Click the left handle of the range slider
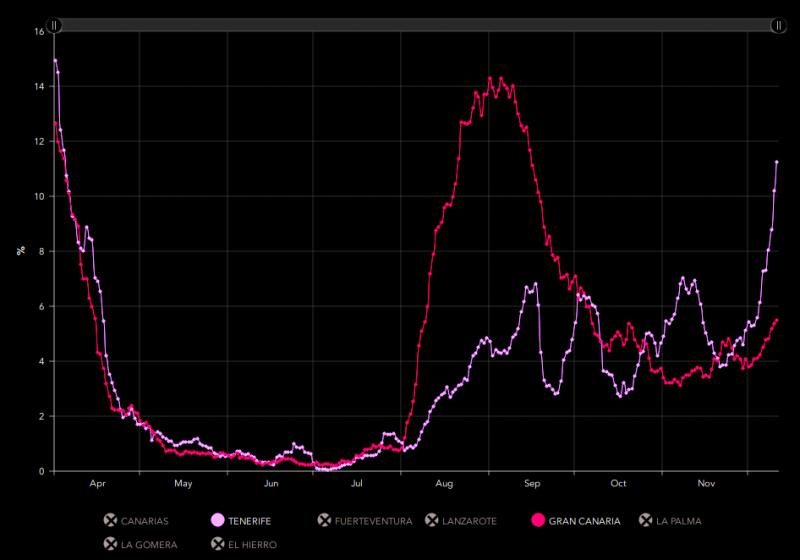The height and width of the screenshot is (560, 800). pos(55,25)
